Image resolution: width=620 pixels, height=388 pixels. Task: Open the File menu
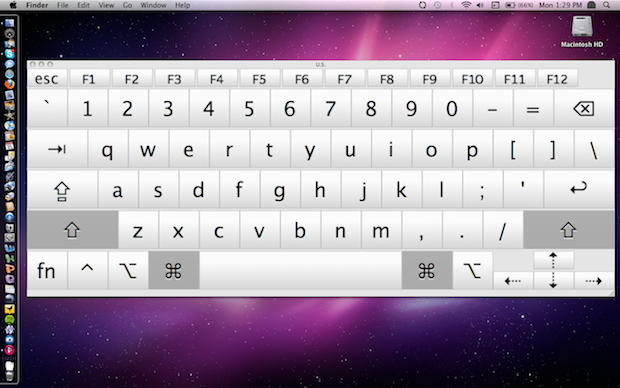[62, 5]
